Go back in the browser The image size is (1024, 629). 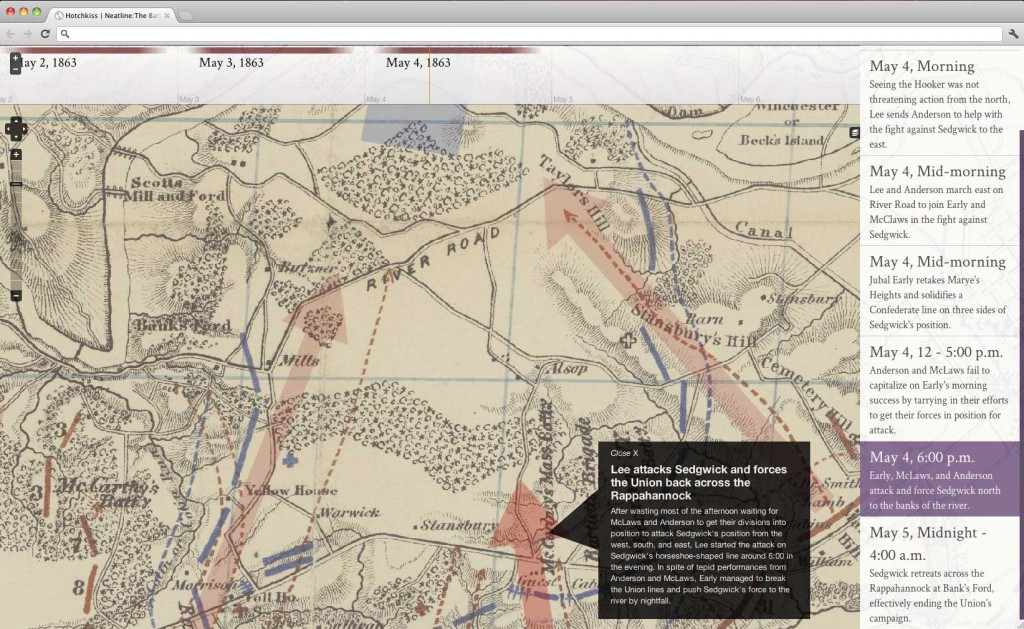tap(10, 33)
